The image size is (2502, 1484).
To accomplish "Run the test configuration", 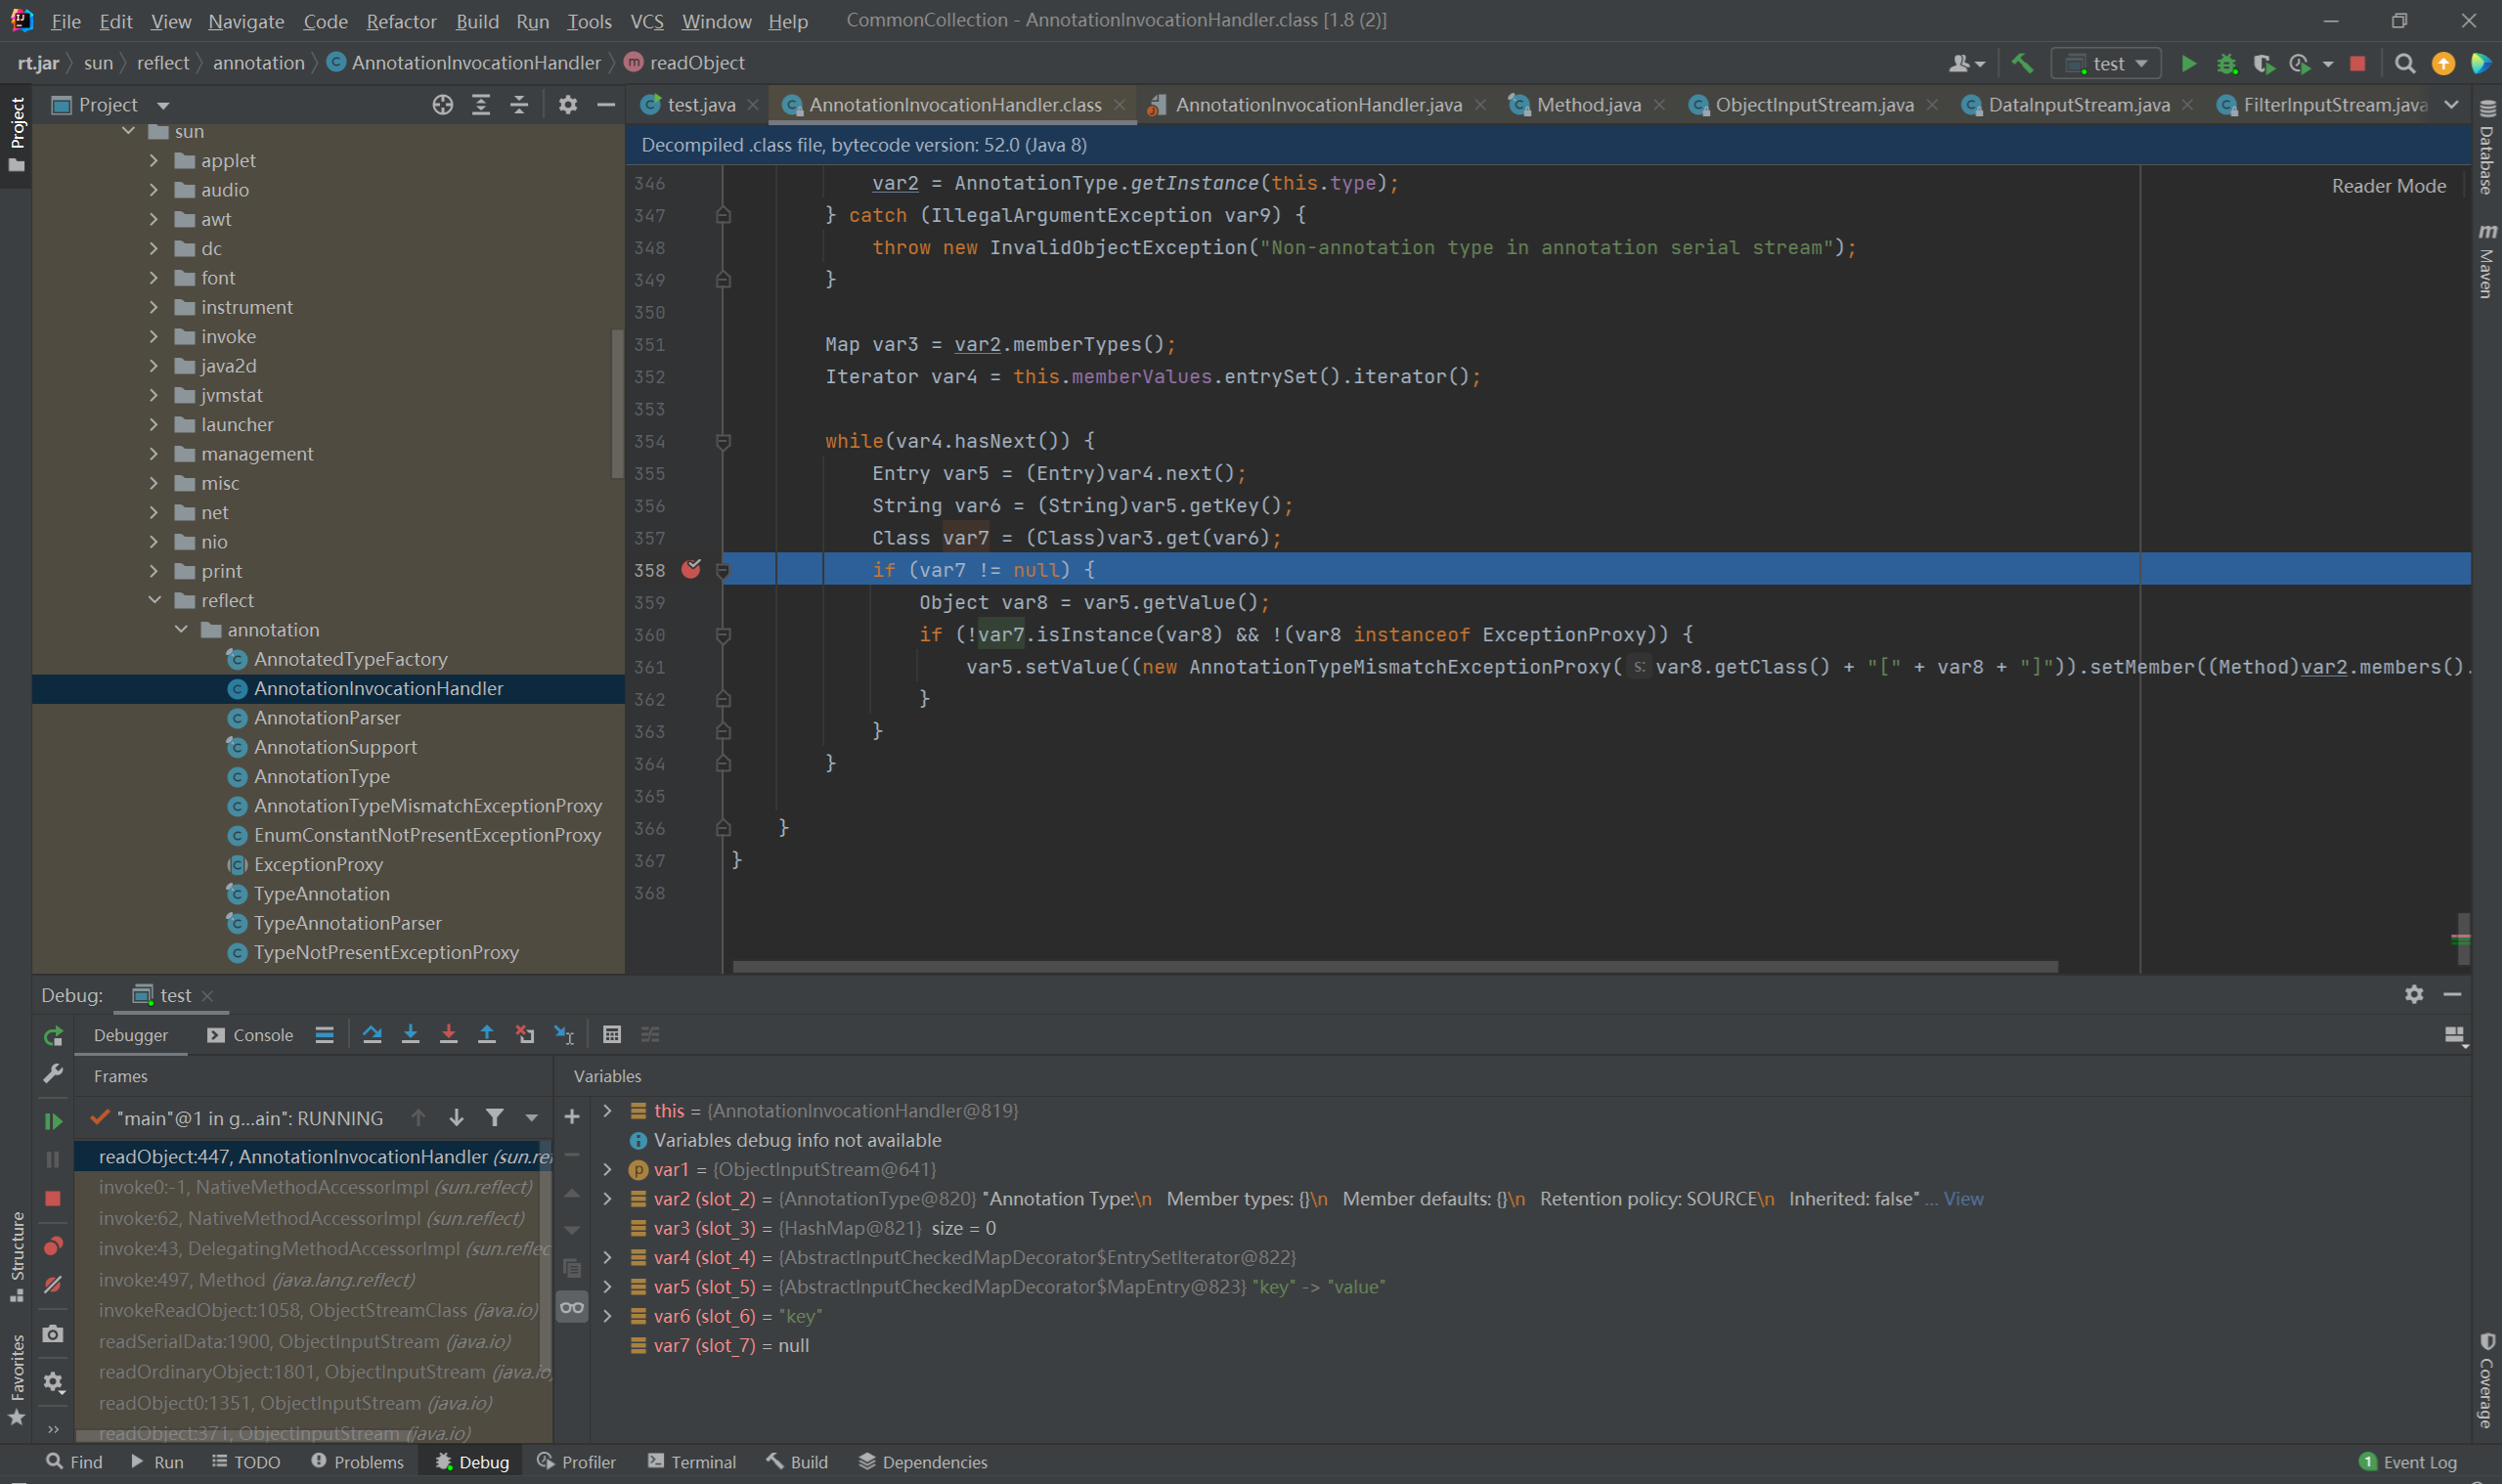I will pyautogui.click(x=2188, y=63).
